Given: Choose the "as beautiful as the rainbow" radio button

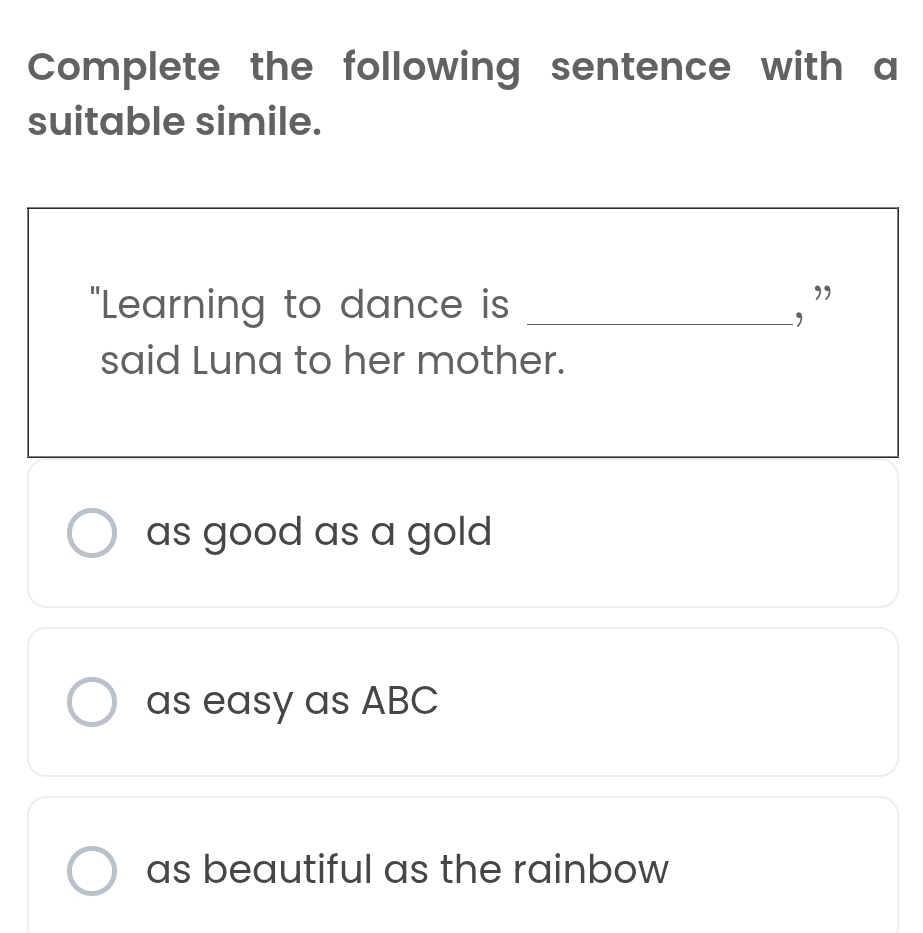Looking at the screenshot, I should pyautogui.click(x=91, y=870).
